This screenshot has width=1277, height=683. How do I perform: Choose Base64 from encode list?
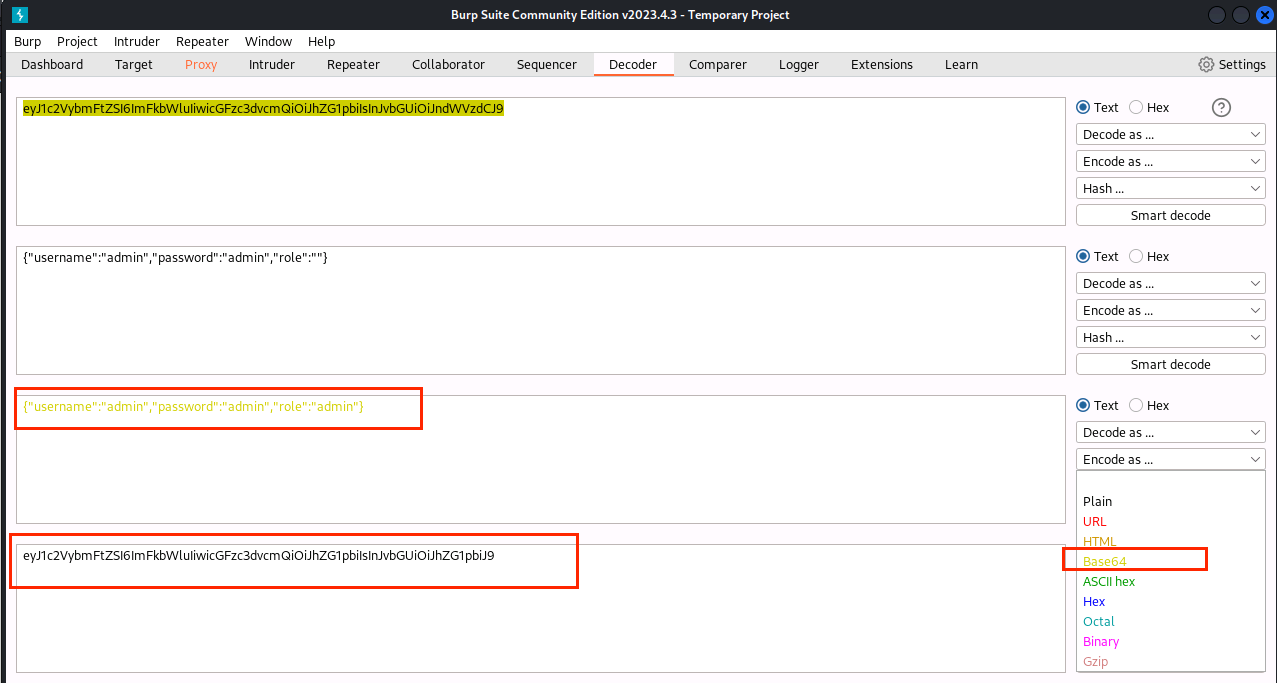[1171, 561]
